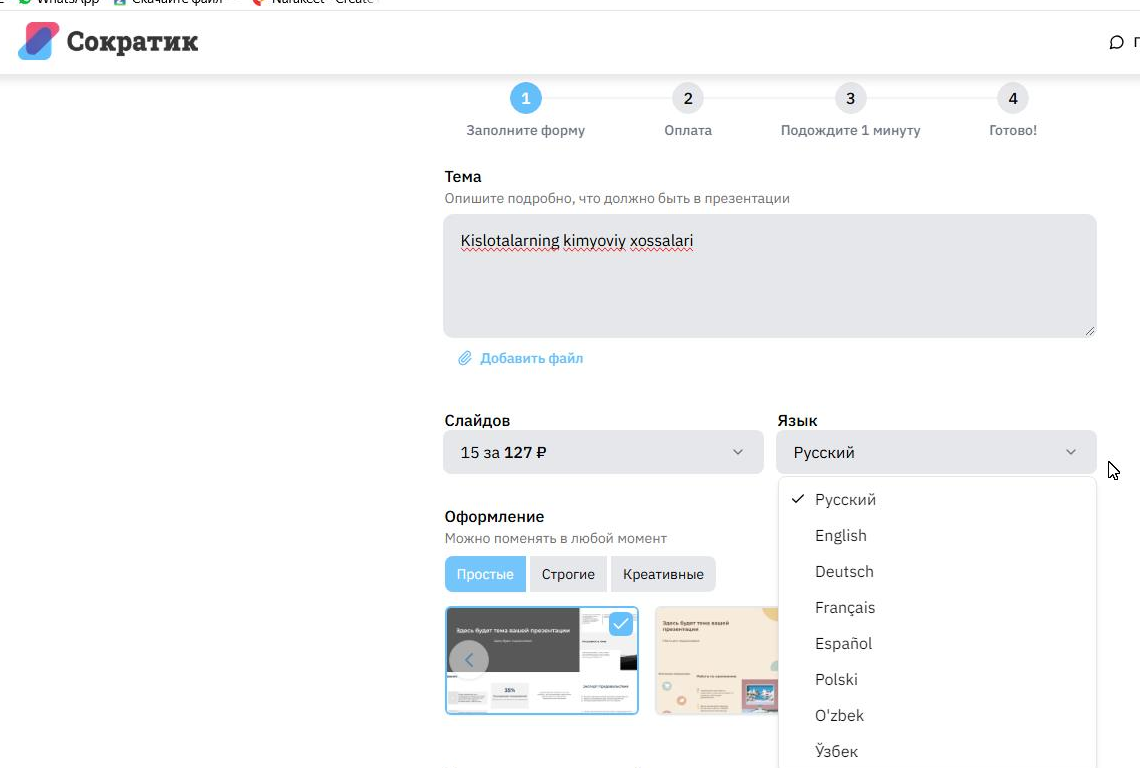1140x768 pixels.
Task: Click the Сократик logo icon
Action: click(39, 41)
